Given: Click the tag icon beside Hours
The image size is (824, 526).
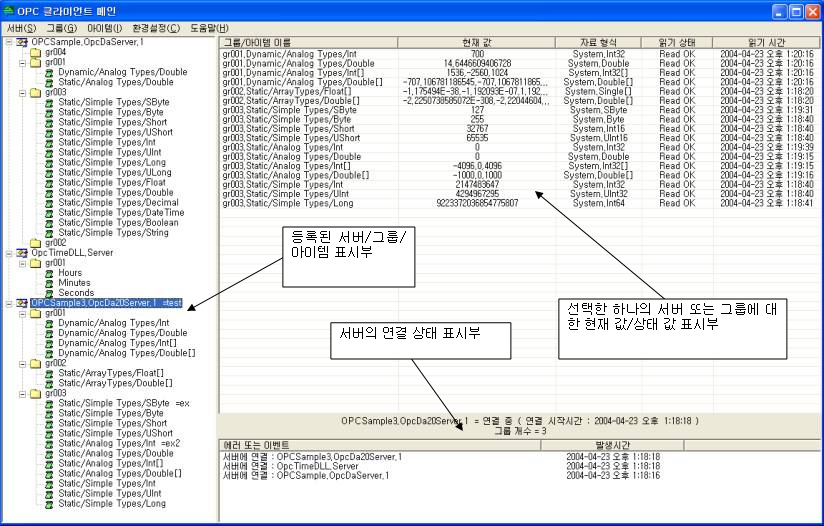Looking at the screenshot, I should pos(49,273).
